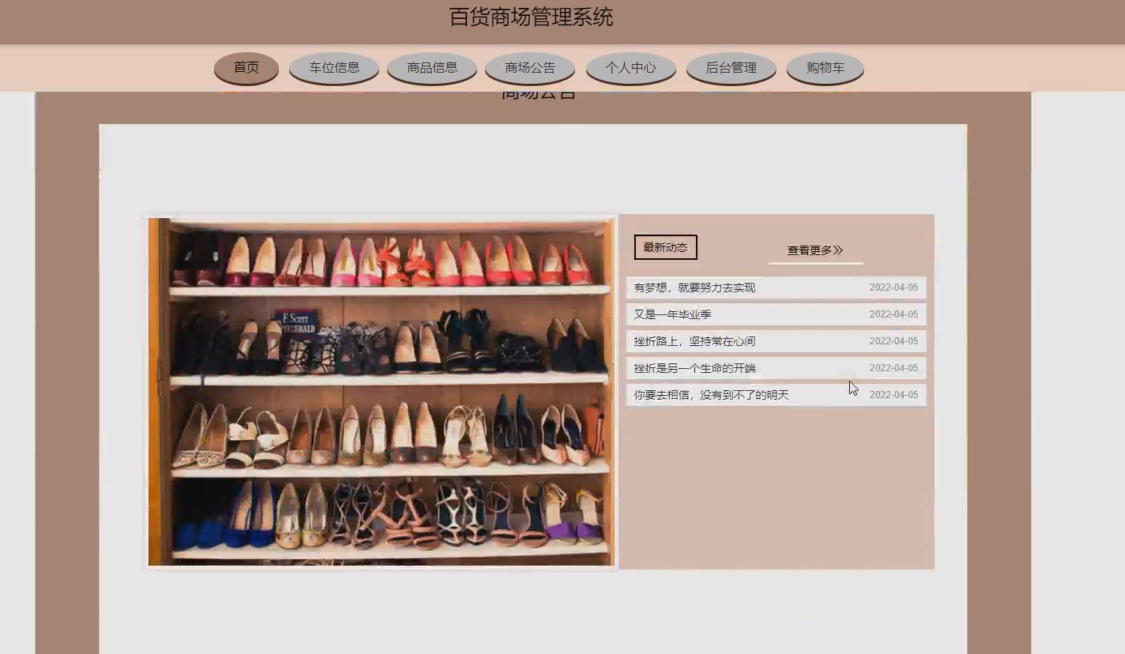The height and width of the screenshot is (654, 1125).
Task: Navigate to the 首页 homepage button
Action: (x=245, y=68)
